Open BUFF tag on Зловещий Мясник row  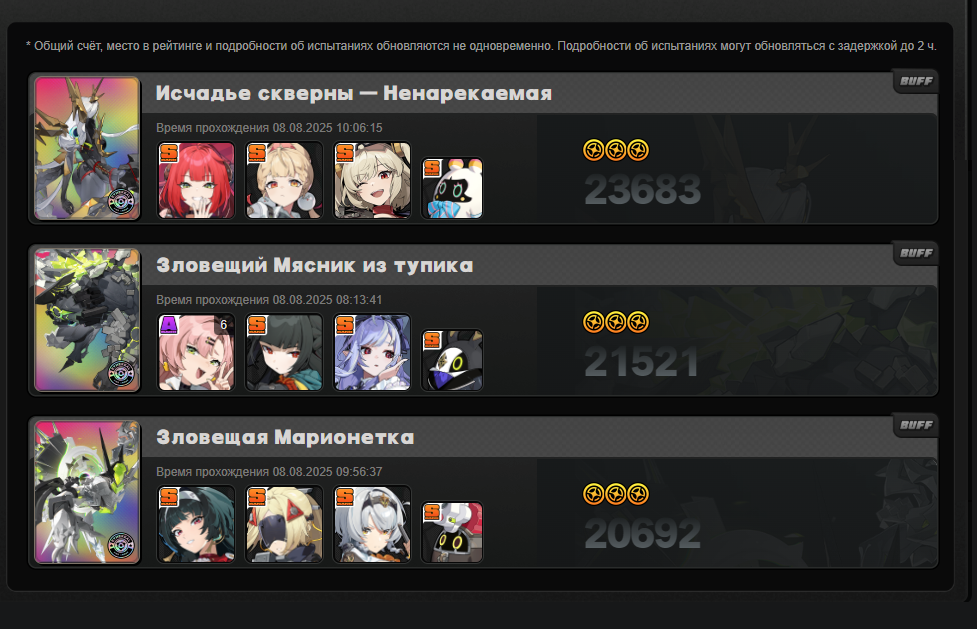pos(916,253)
